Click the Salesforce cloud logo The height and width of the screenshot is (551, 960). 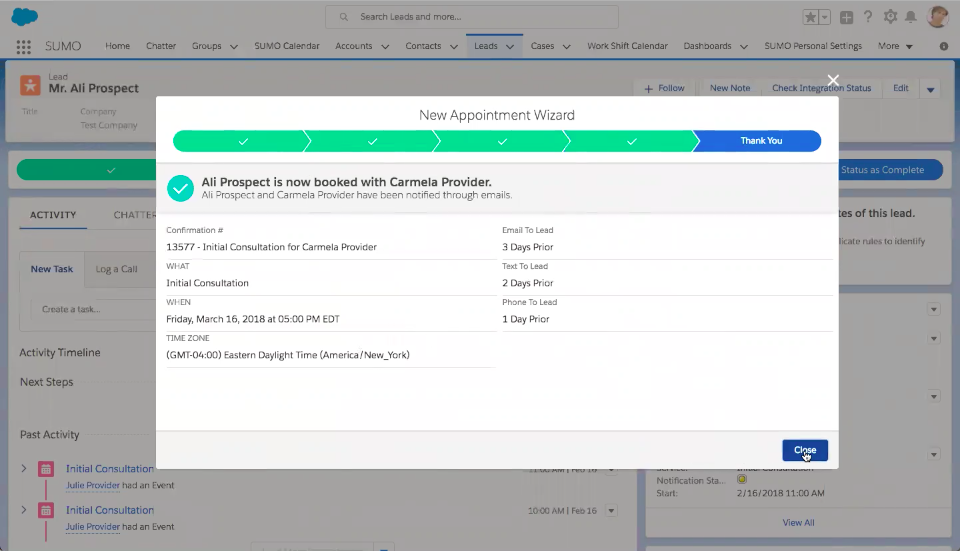coord(24,17)
